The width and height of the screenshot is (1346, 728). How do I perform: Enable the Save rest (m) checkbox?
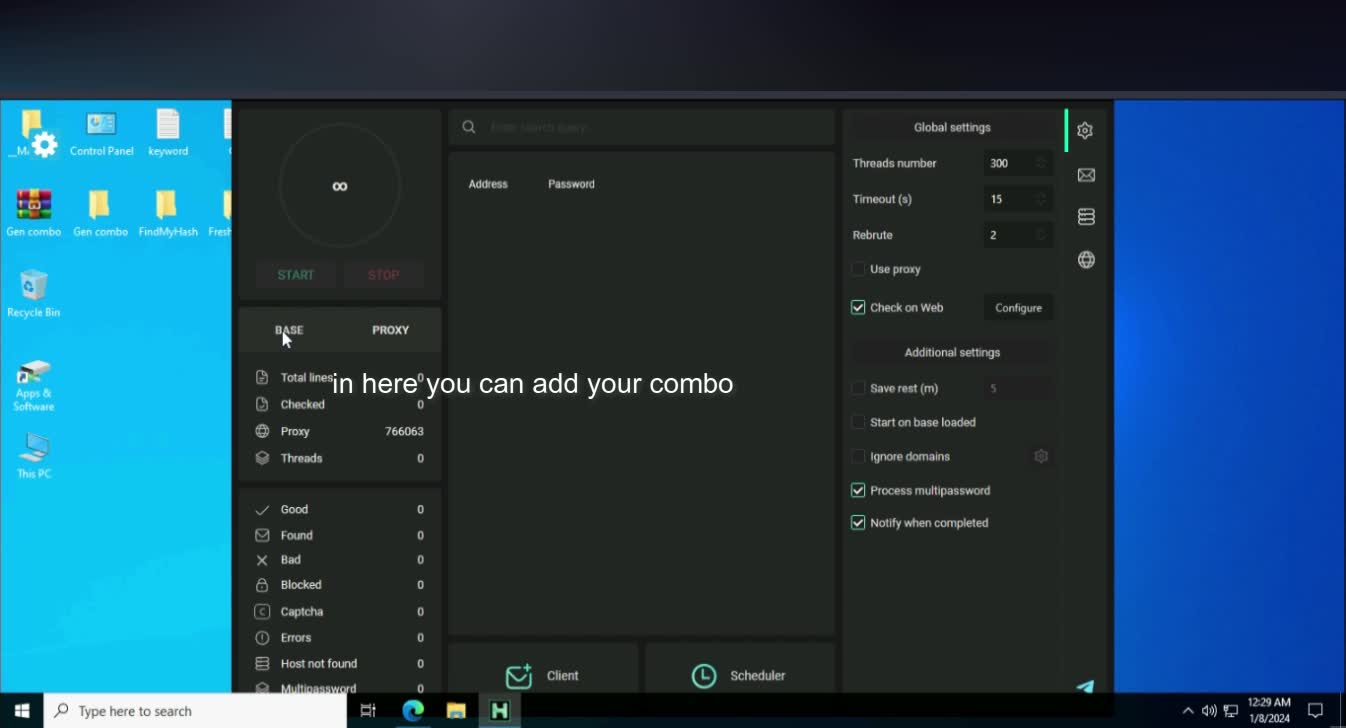[x=858, y=388]
